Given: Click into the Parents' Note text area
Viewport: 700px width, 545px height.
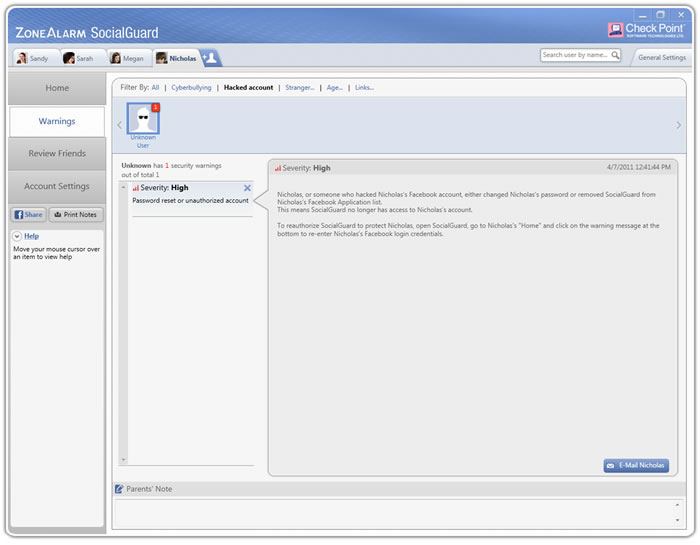Looking at the screenshot, I should pyautogui.click(x=396, y=513).
